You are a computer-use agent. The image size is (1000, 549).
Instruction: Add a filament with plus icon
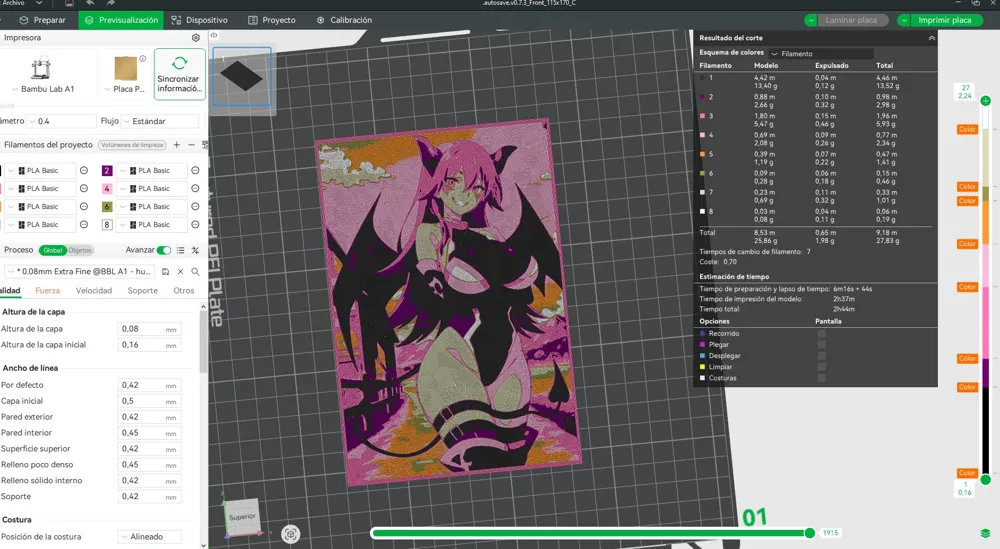[177, 145]
